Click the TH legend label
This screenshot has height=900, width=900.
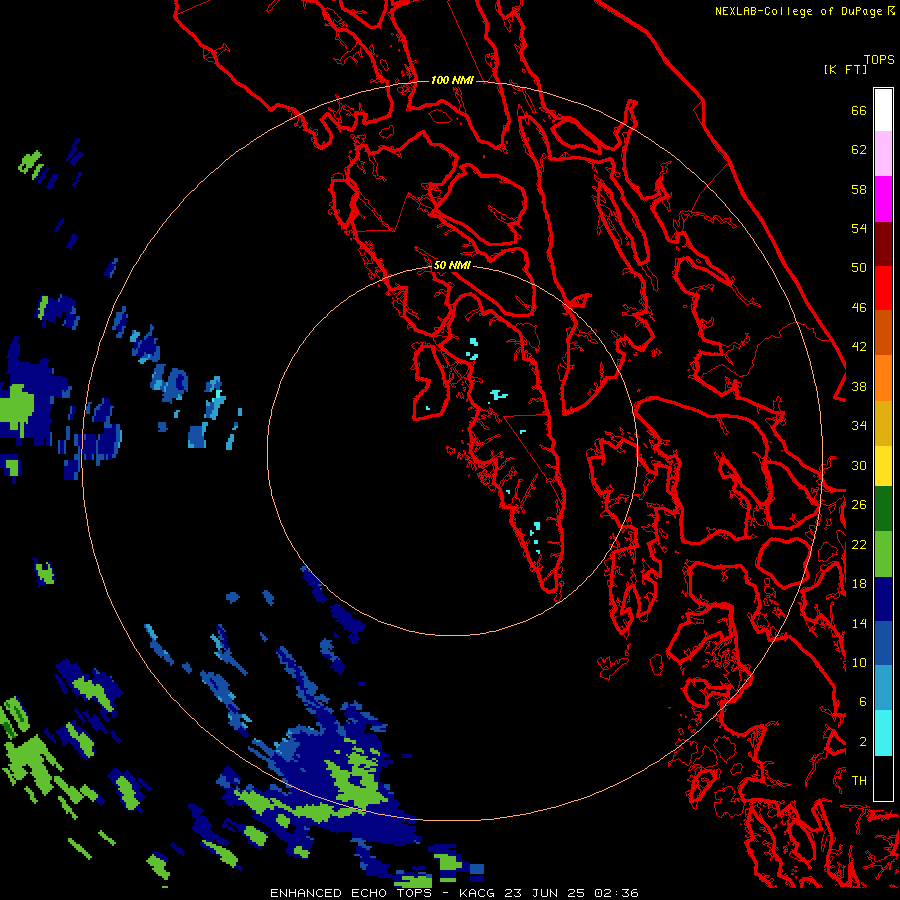pos(859,781)
